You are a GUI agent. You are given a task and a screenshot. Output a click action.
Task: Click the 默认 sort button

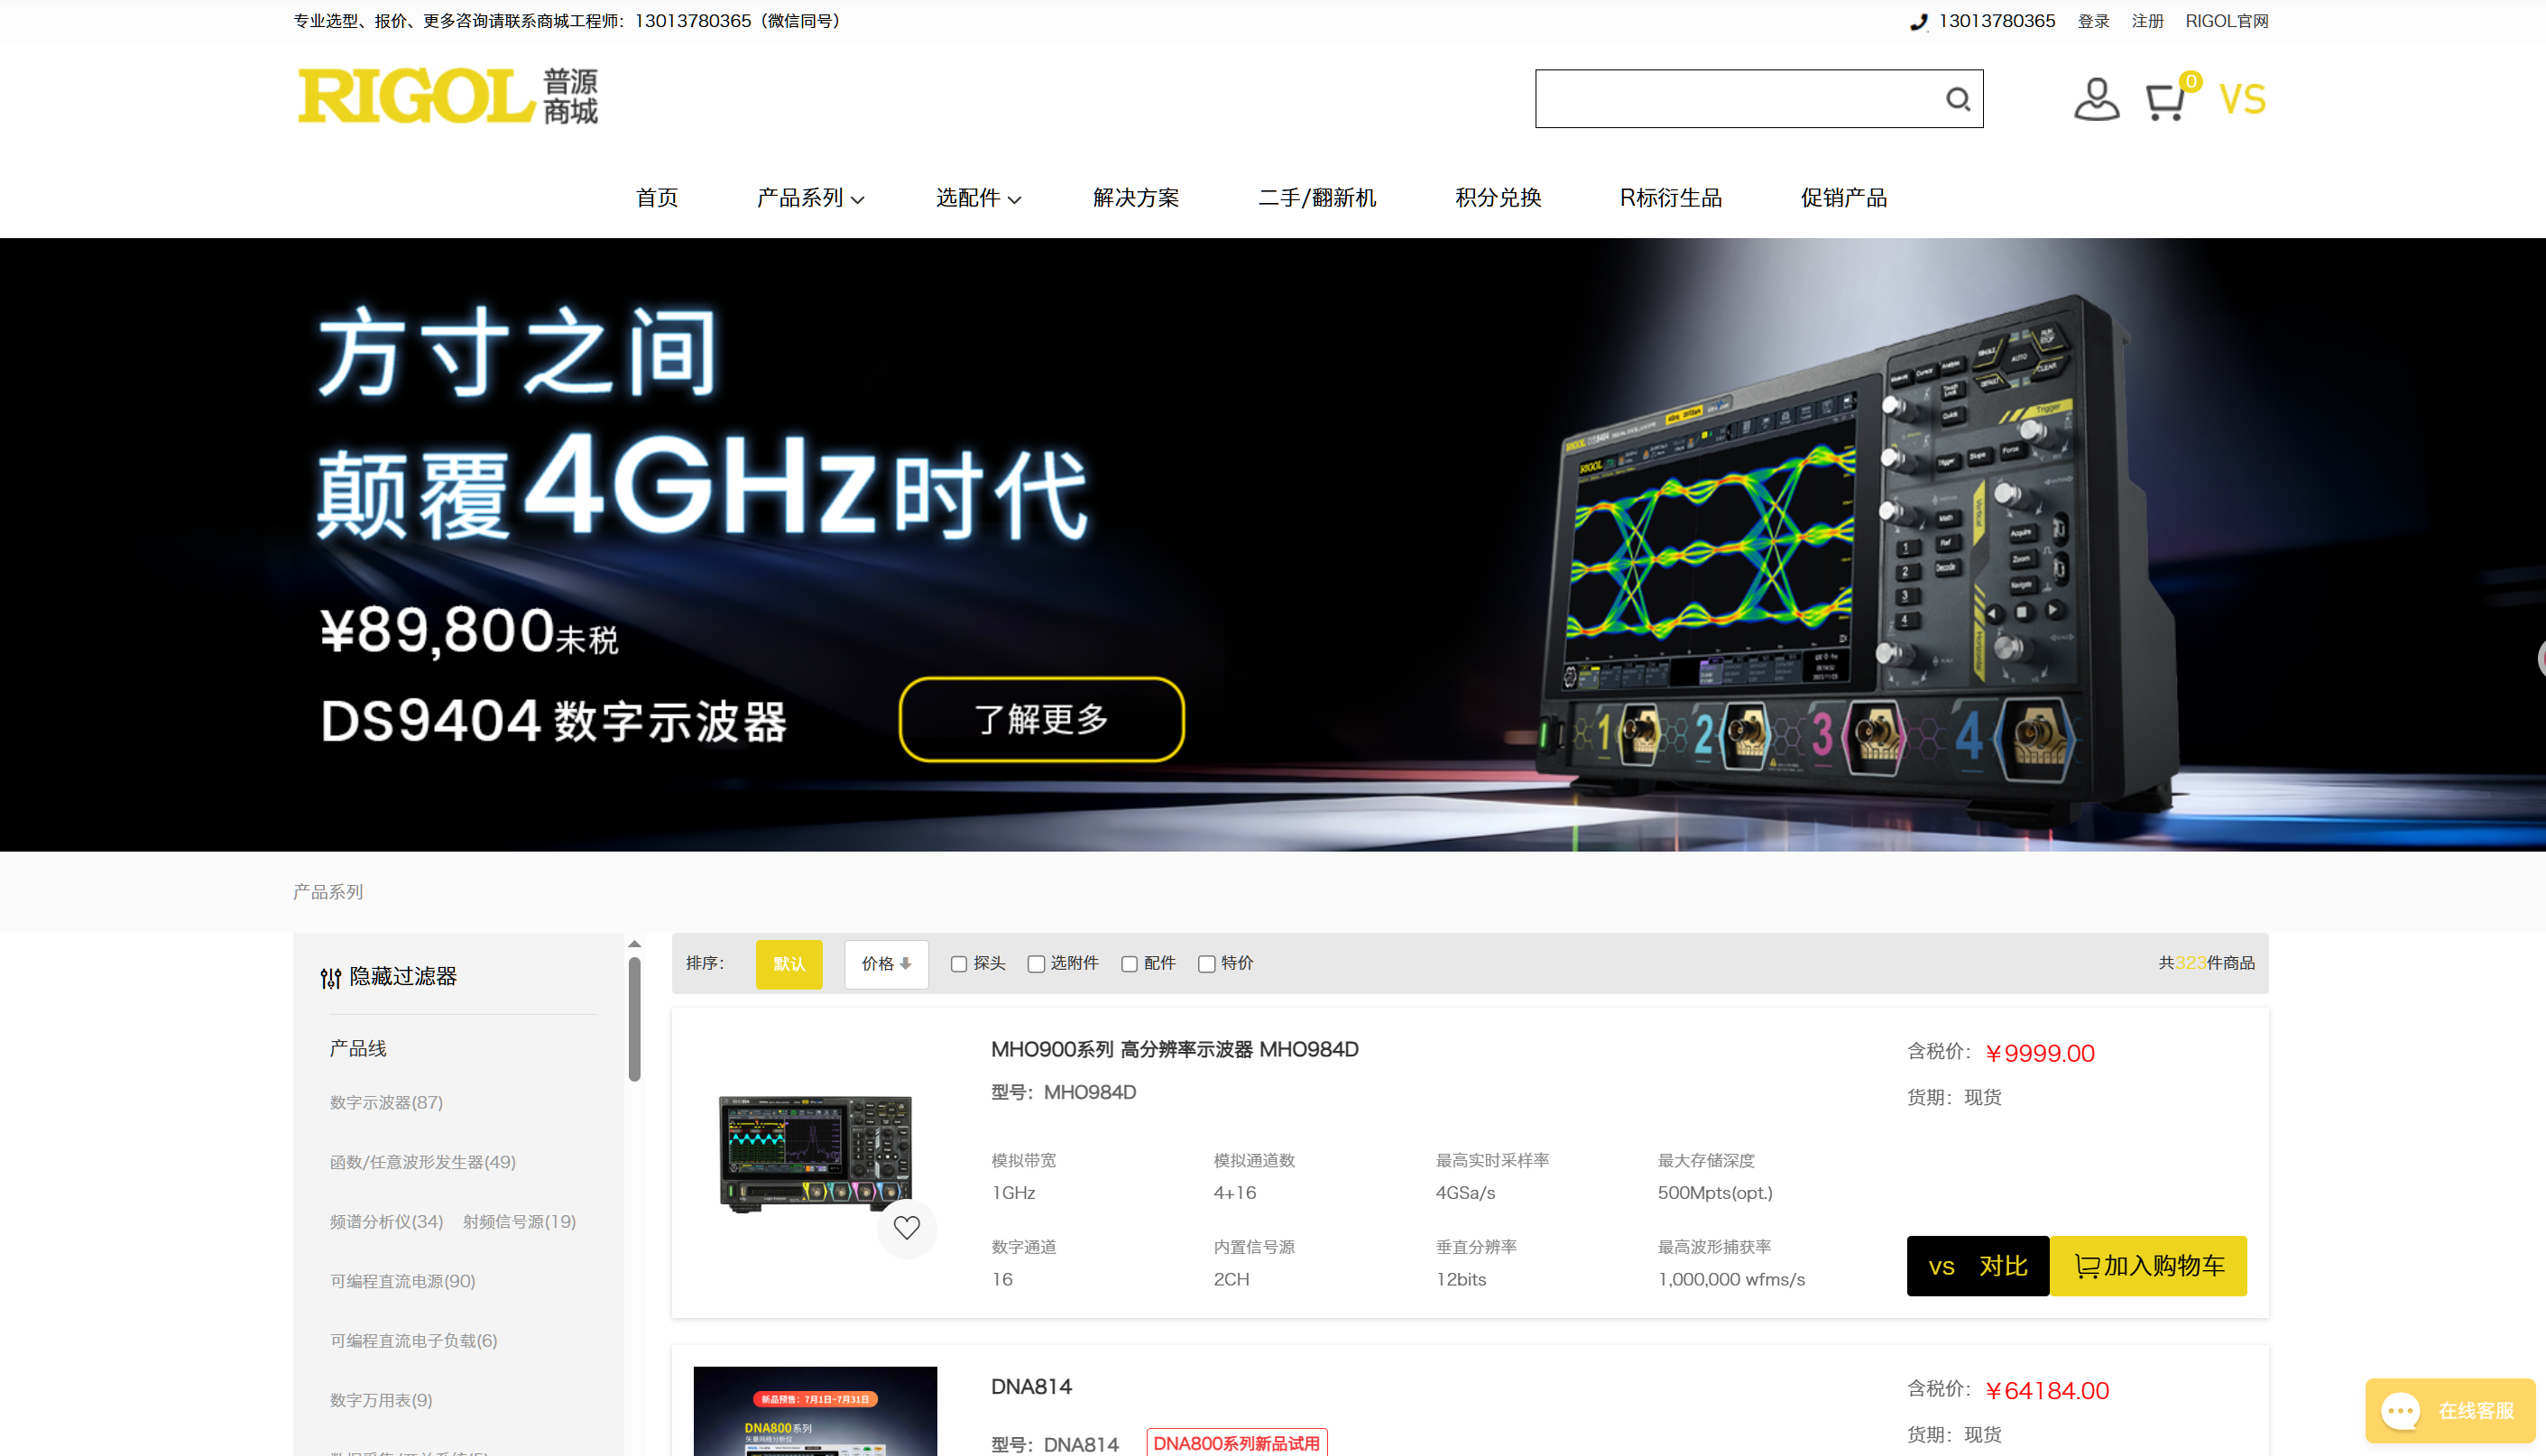[x=789, y=964]
